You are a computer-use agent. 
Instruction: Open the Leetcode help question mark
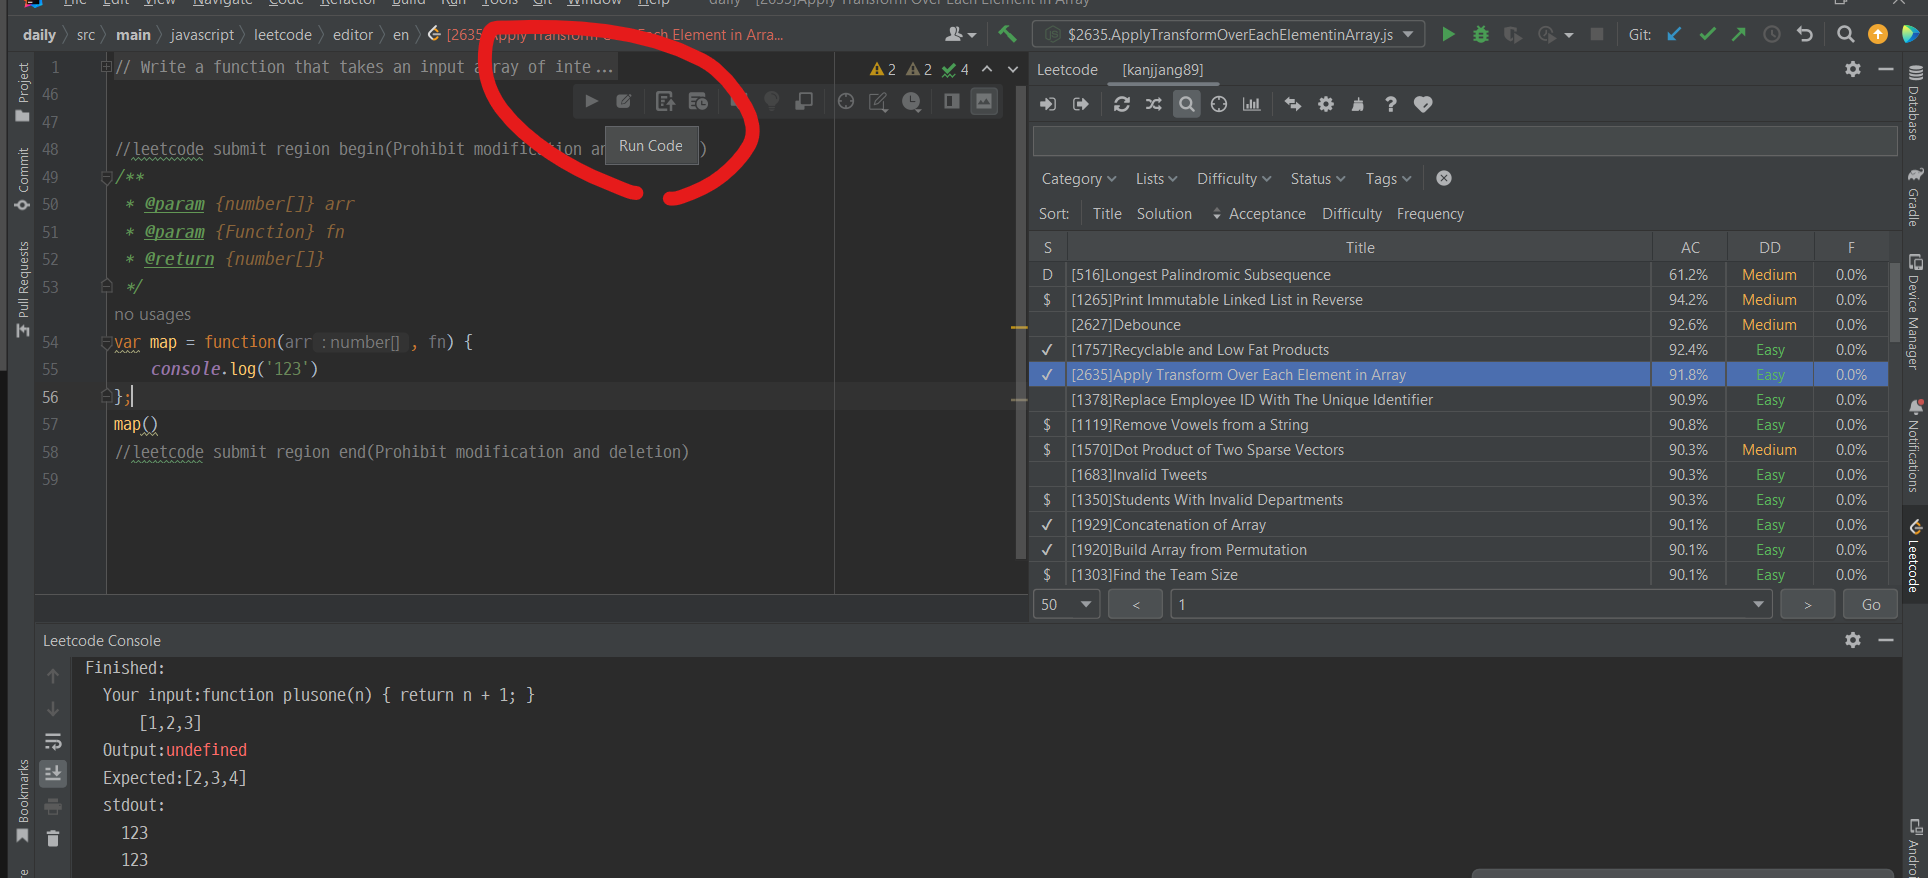[1390, 104]
